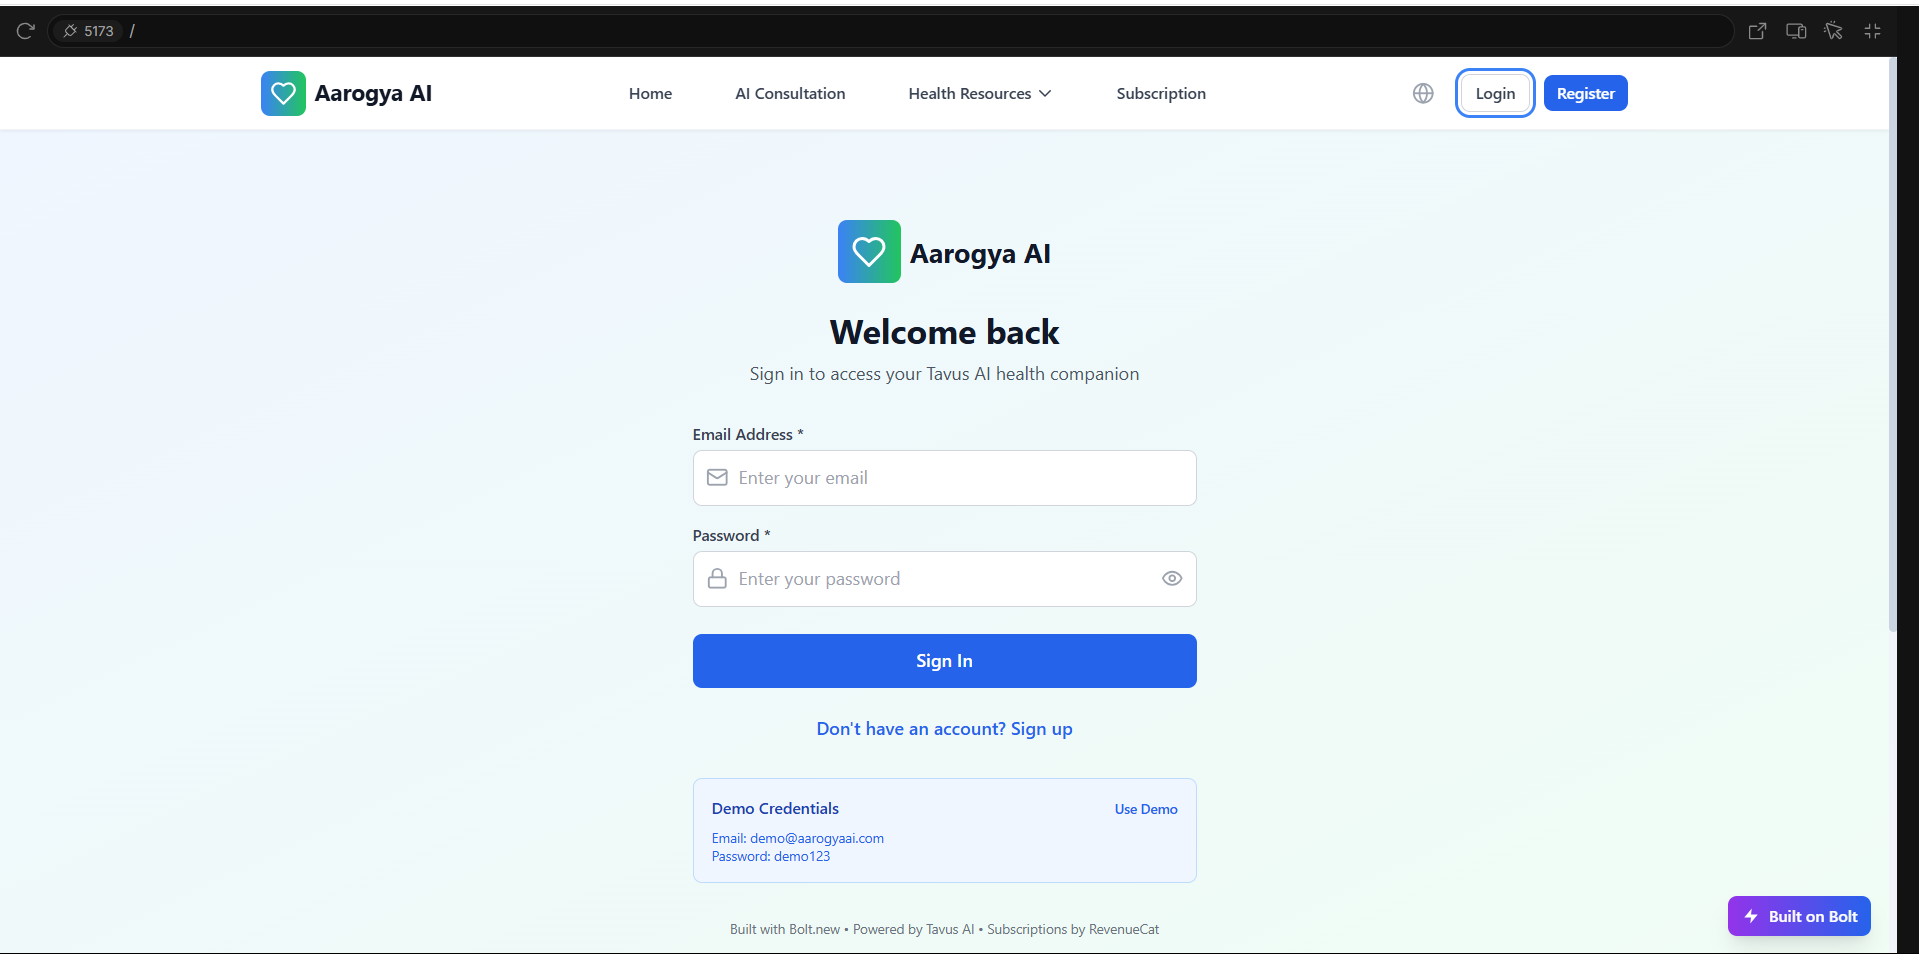Go to the Home nav item
The height and width of the screenshot is (954, 1919).
click(650, 93)
